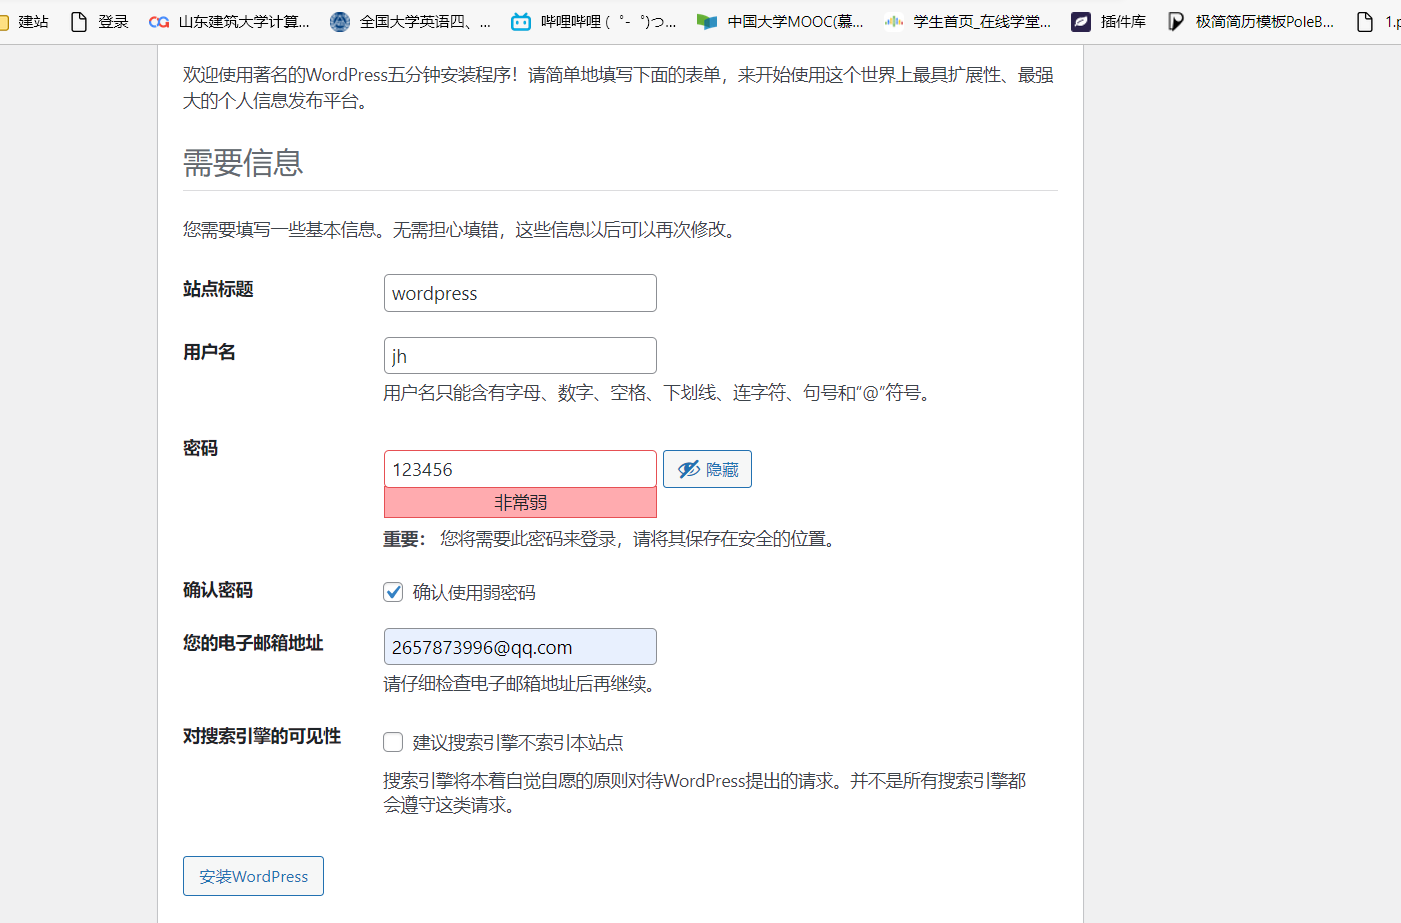Click the 需要信息 heading
The image size is (1401, 923).
(243, 163)
